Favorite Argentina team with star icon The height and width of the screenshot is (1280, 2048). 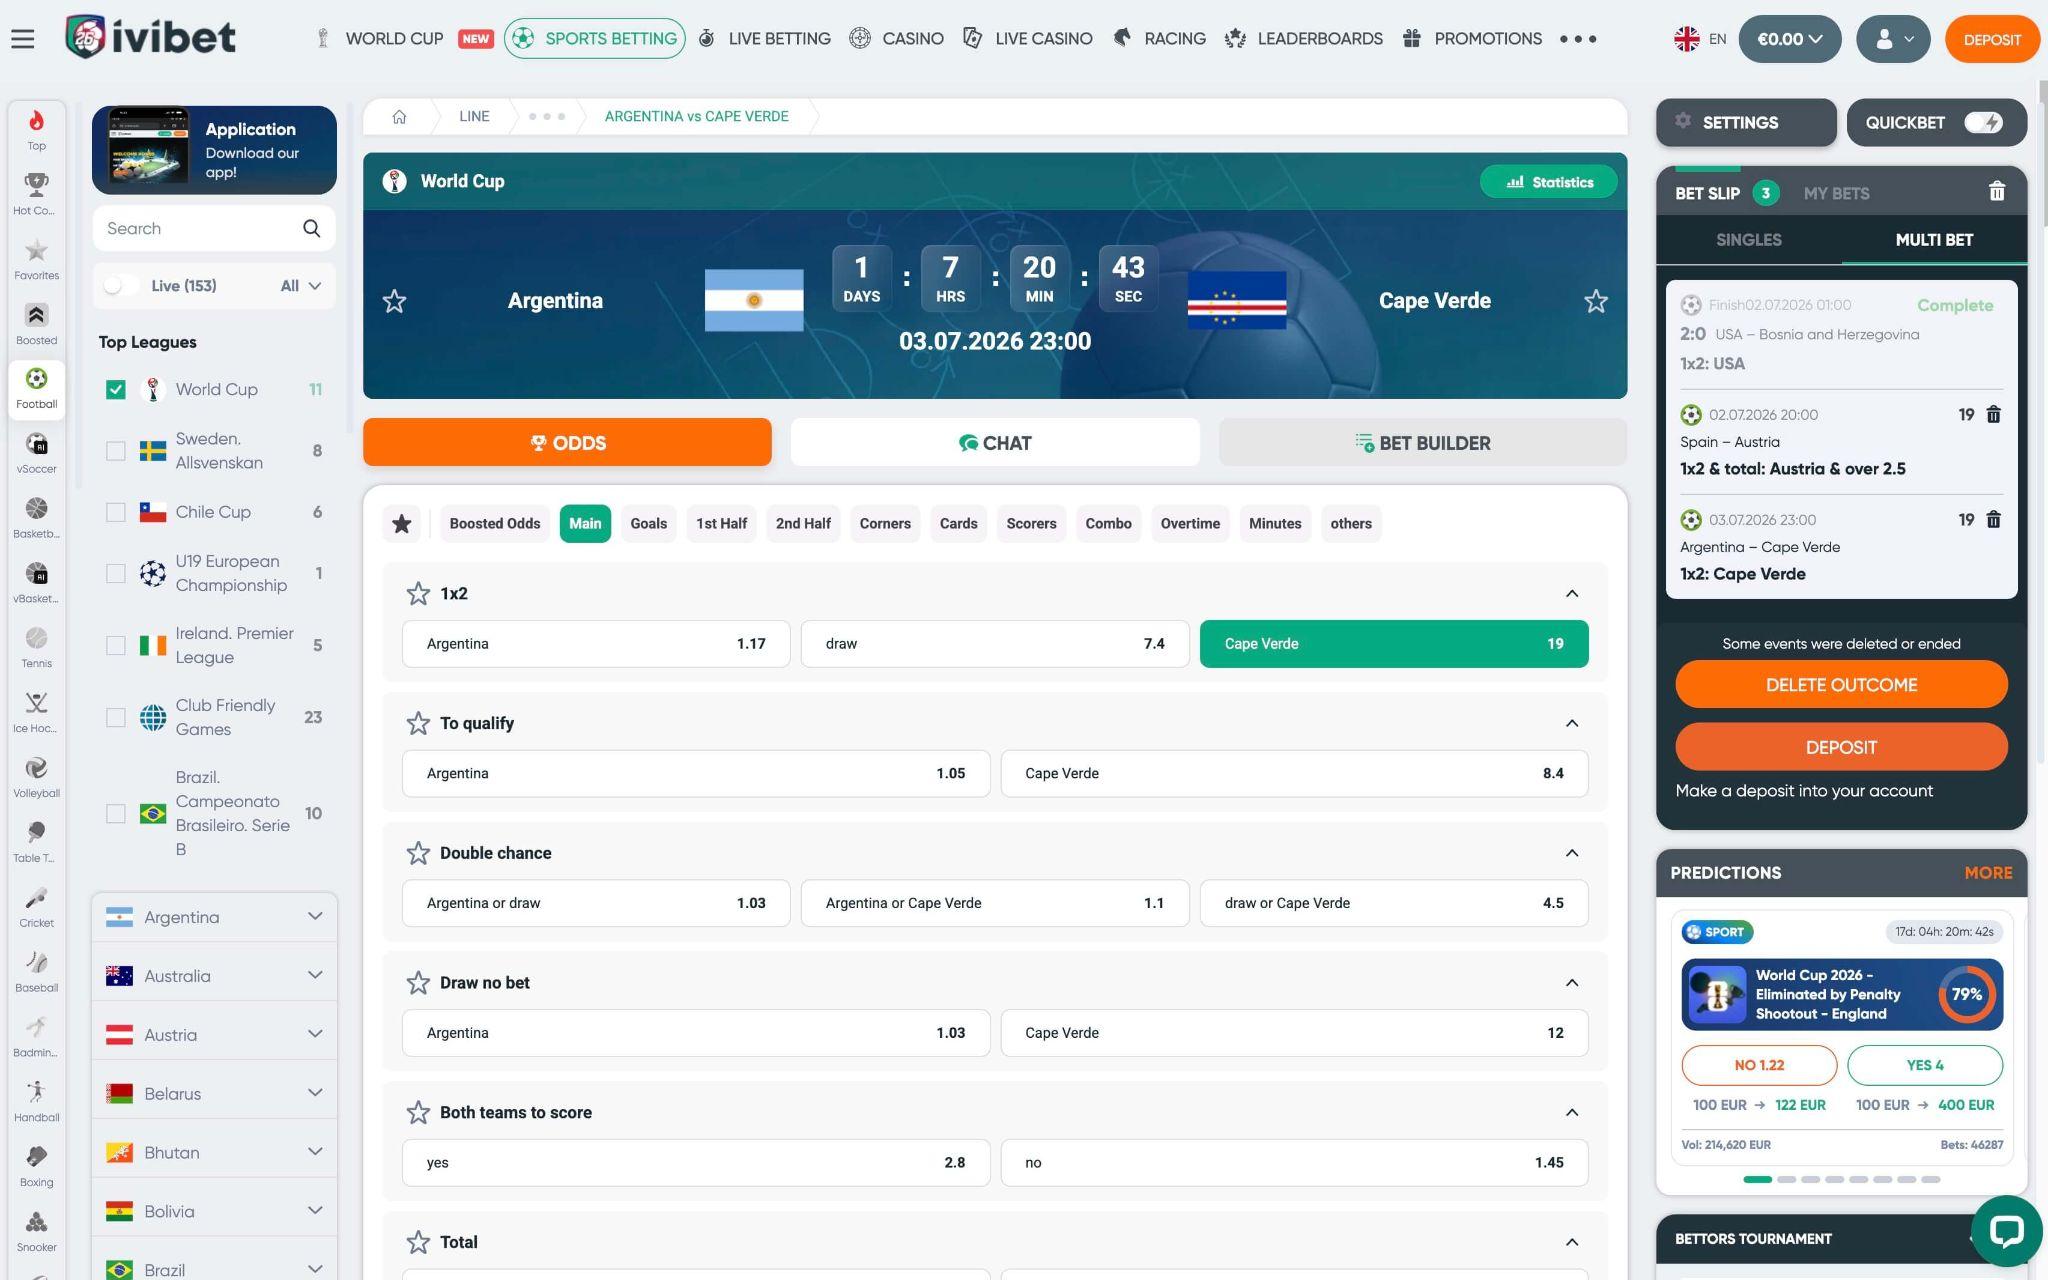click(x=394, y=301)
